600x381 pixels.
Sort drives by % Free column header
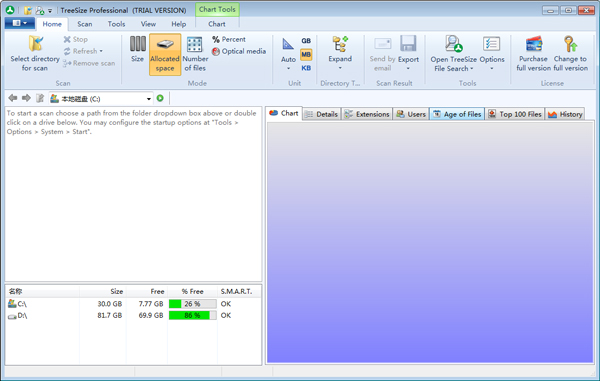tap(192, 291)
